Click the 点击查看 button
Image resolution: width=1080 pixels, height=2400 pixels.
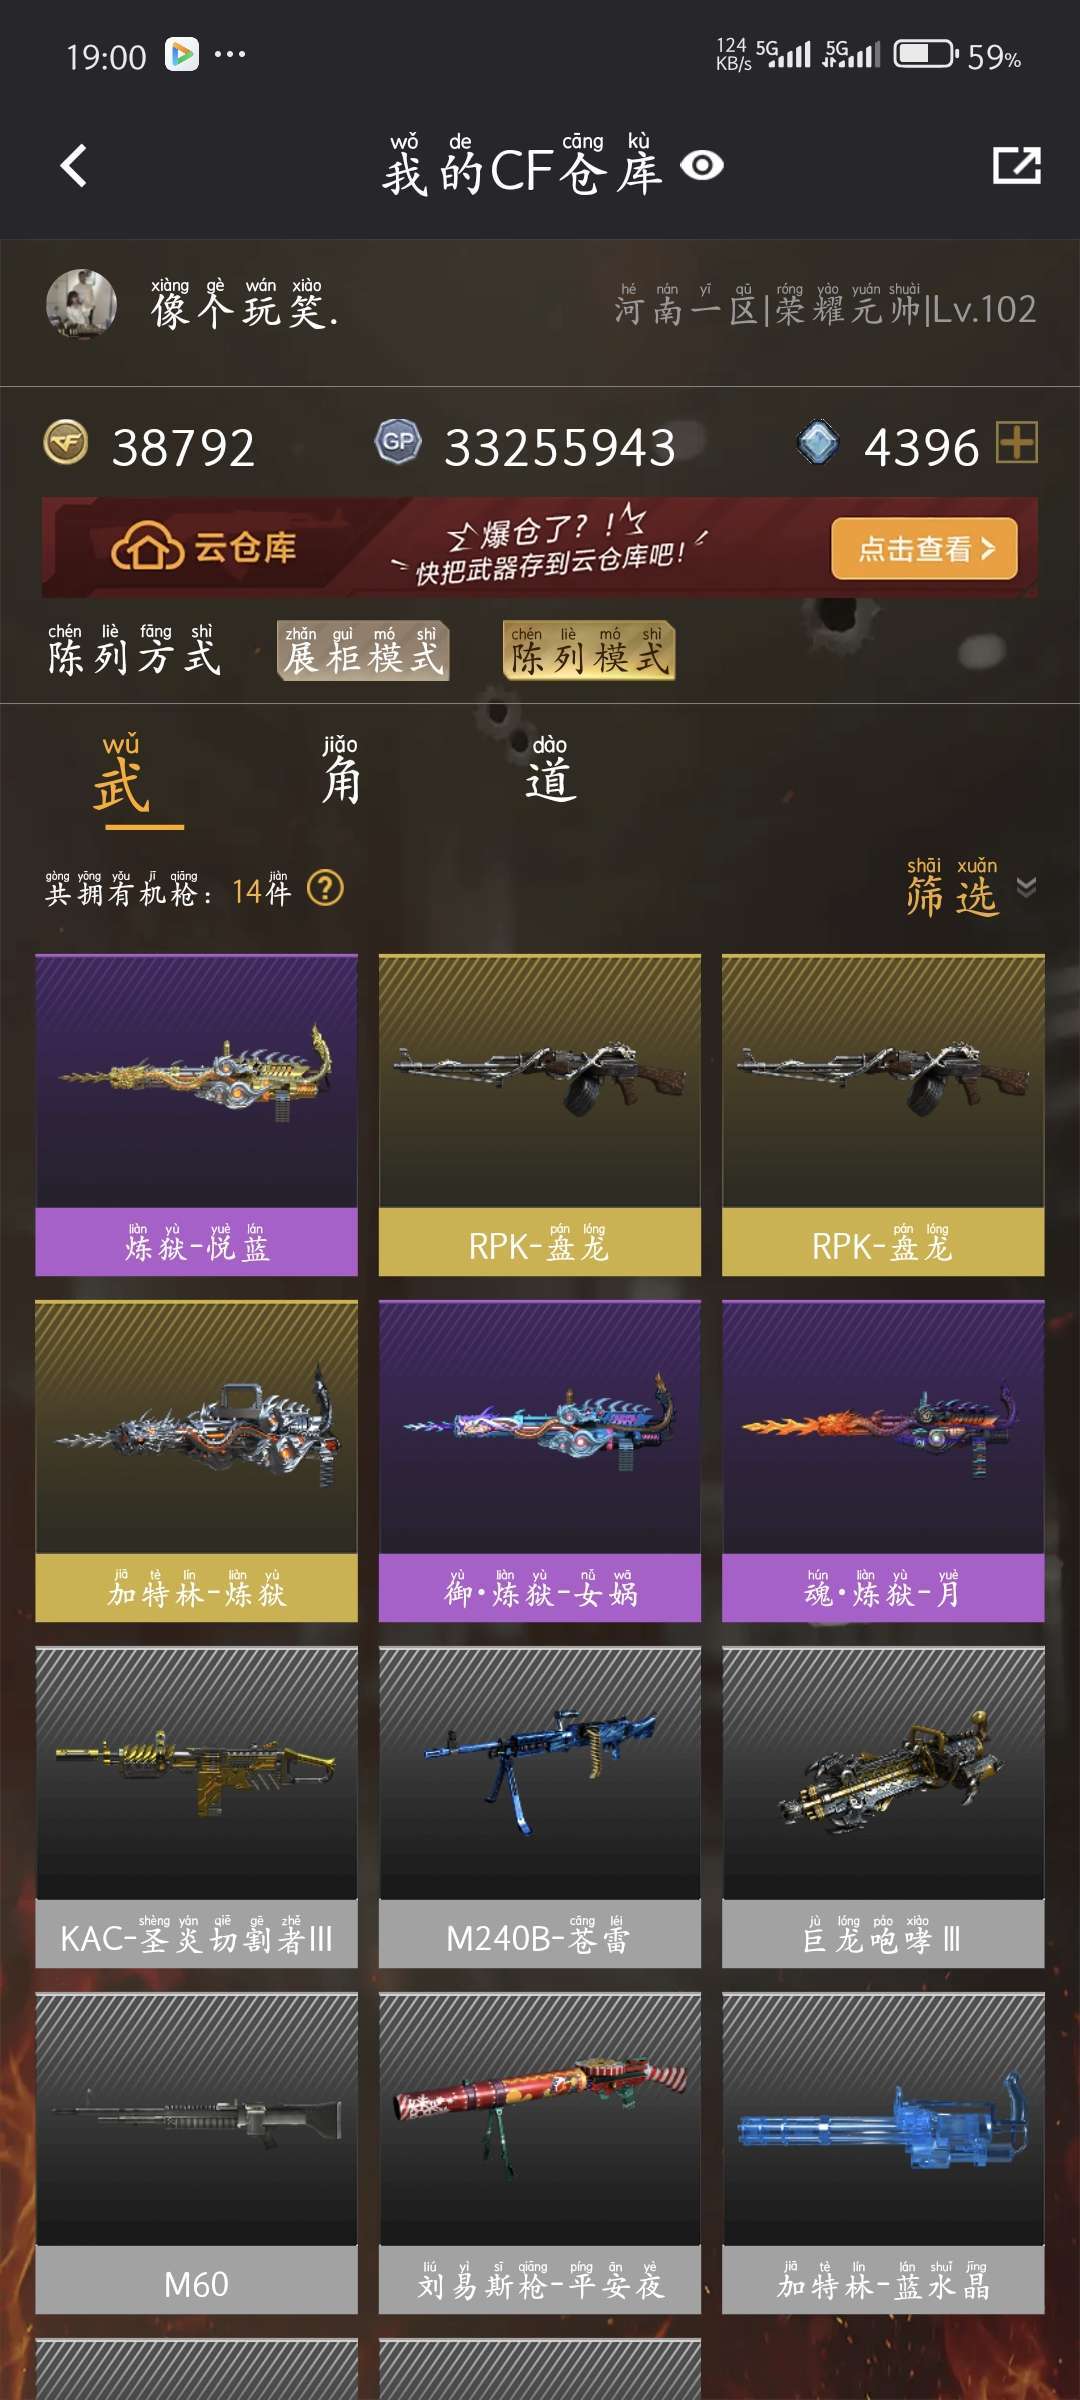pyautogui.click(x=924, y=548)
